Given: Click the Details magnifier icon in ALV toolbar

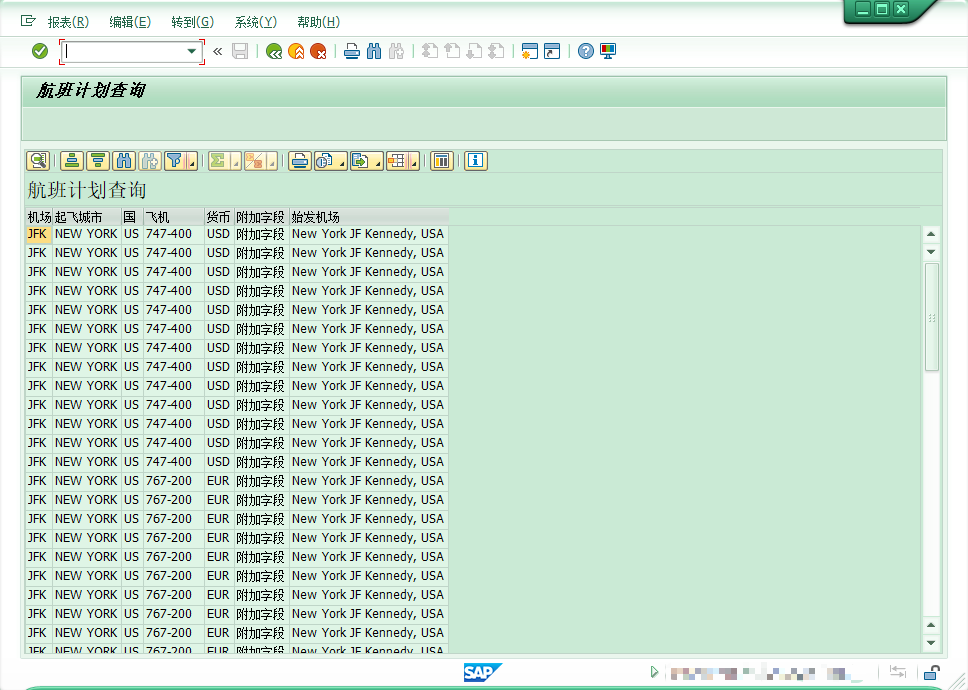Looking at the screenshot, I should tap(38, 160).
